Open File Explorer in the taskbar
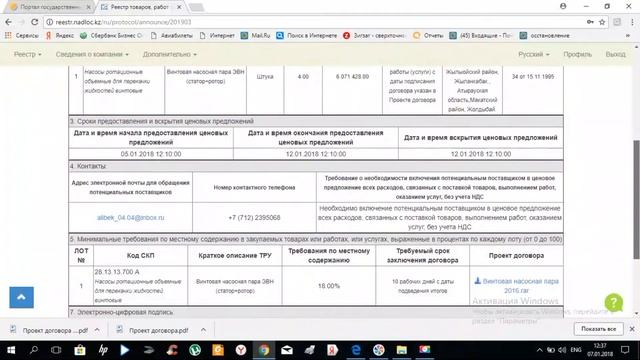Screen dimensions: 640x360 402,350
